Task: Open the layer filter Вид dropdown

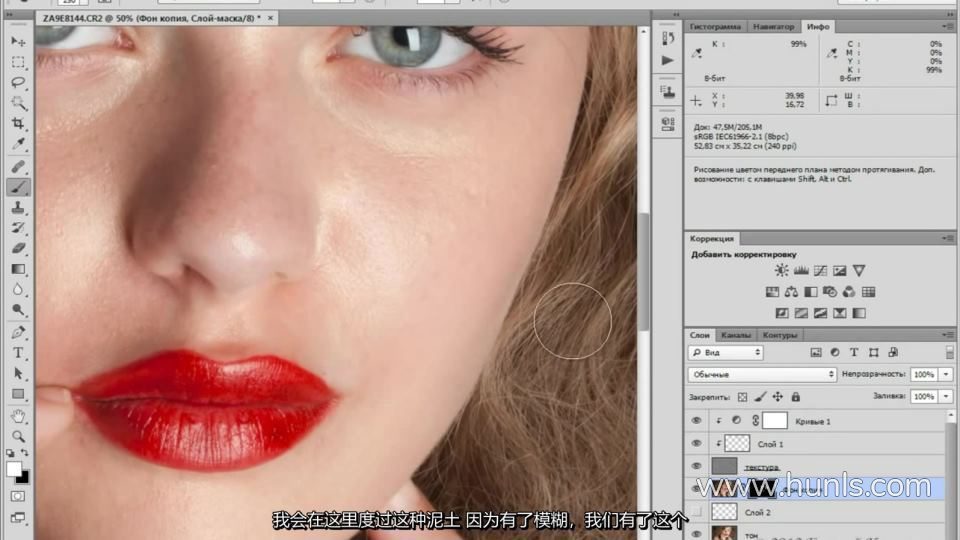Action: pyautogui.click(x=726, y=353)
